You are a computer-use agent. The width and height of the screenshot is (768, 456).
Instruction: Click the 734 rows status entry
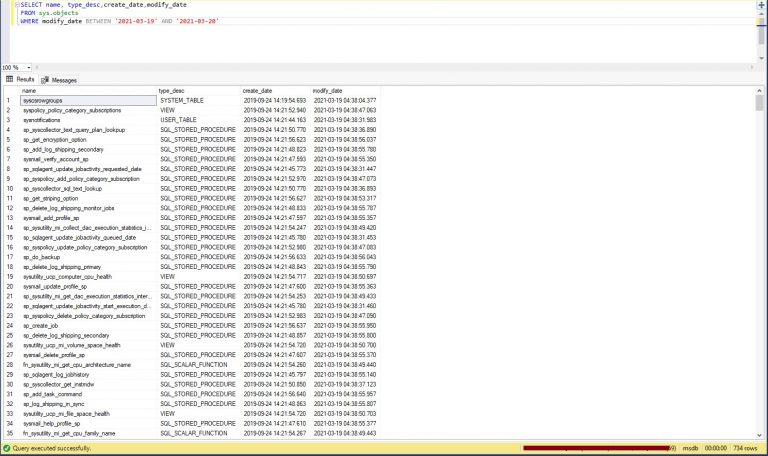tap(745, 448)
